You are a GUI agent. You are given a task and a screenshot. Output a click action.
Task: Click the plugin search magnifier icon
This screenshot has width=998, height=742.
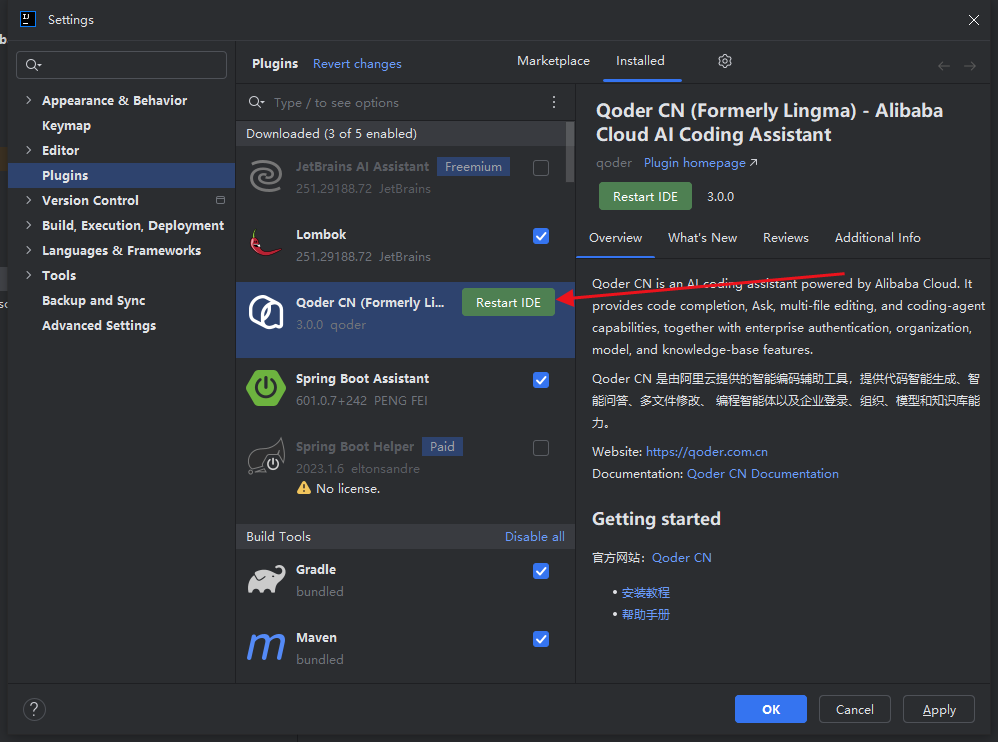point(256,102)
